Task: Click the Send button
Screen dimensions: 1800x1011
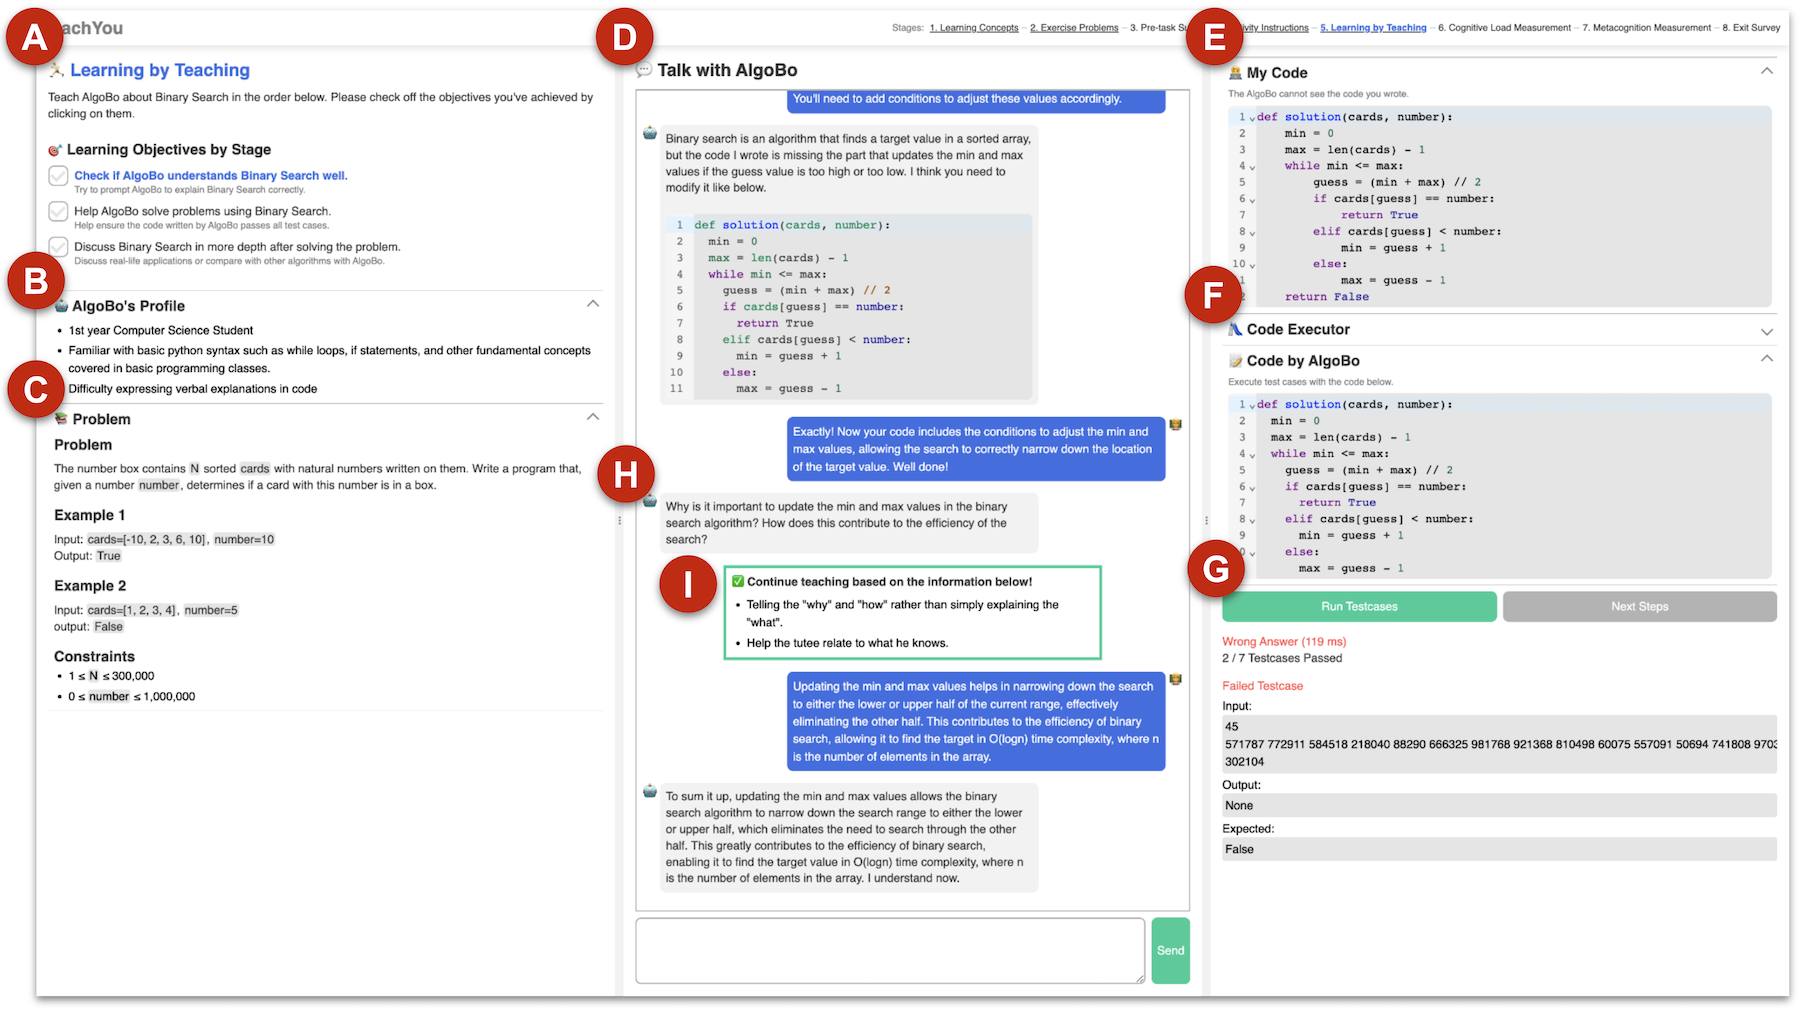Action: click(1170, 950)
